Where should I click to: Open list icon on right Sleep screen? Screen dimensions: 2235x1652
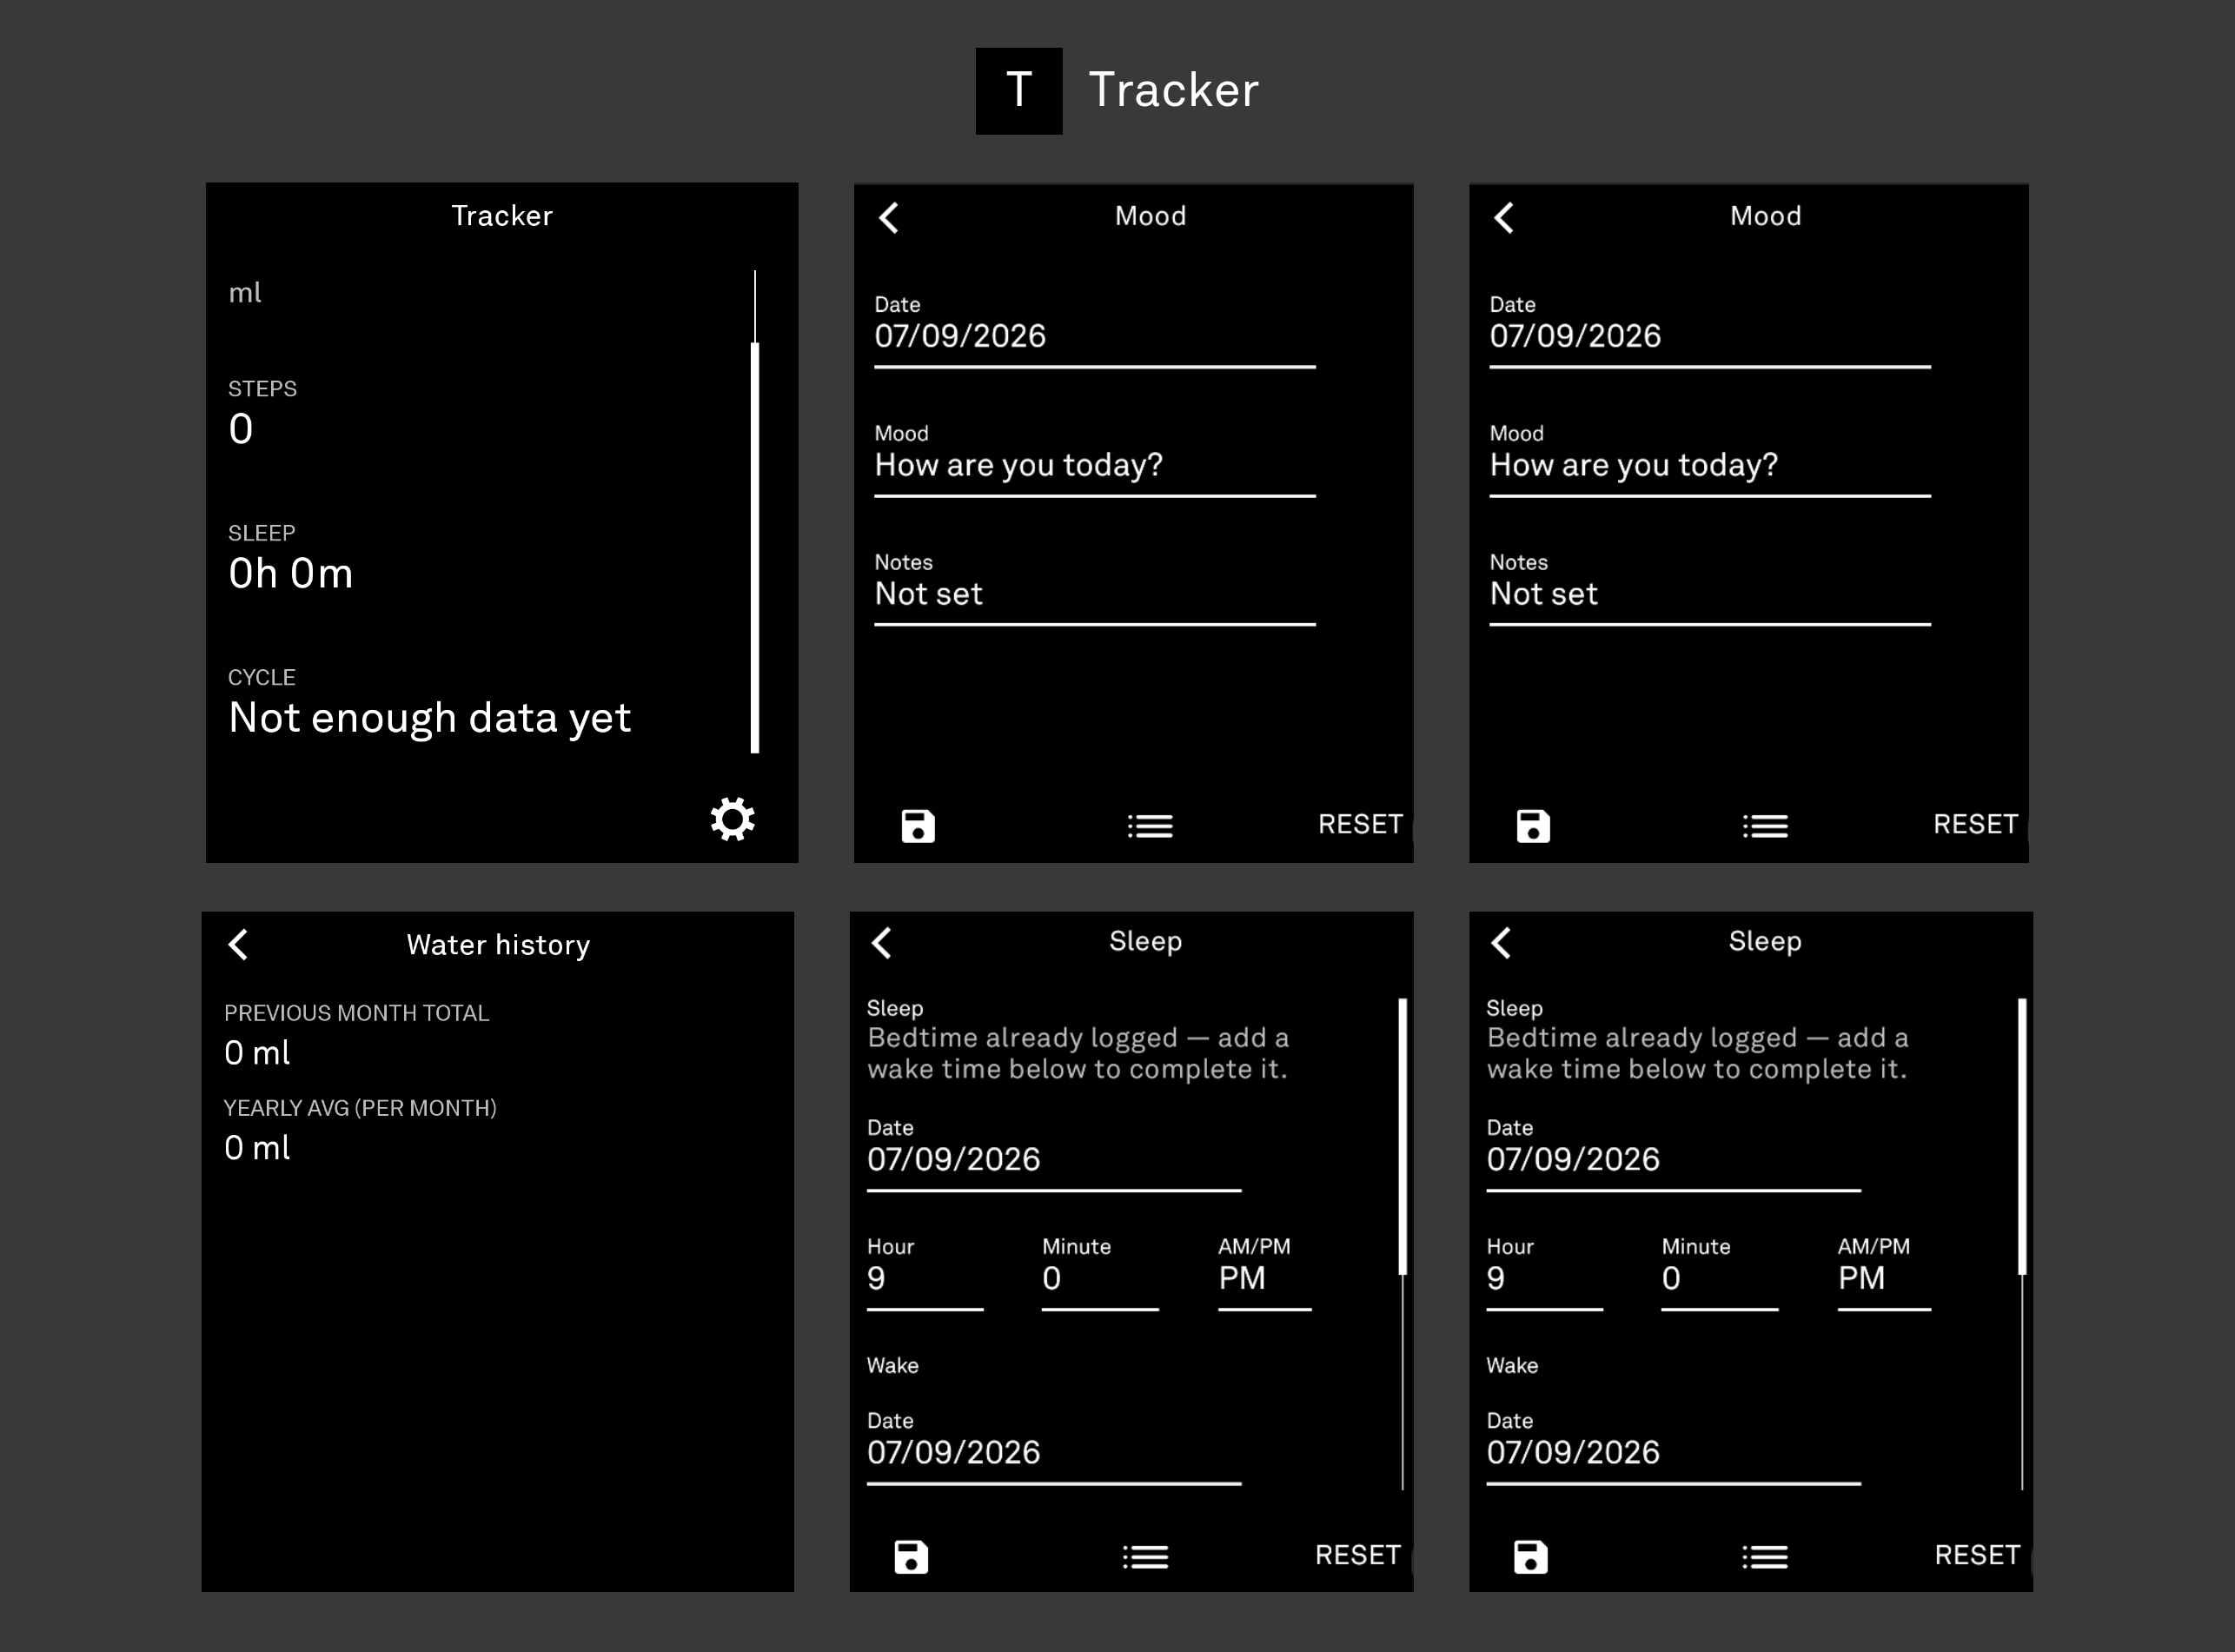pyautogui.click(x=1765, y=1557)
